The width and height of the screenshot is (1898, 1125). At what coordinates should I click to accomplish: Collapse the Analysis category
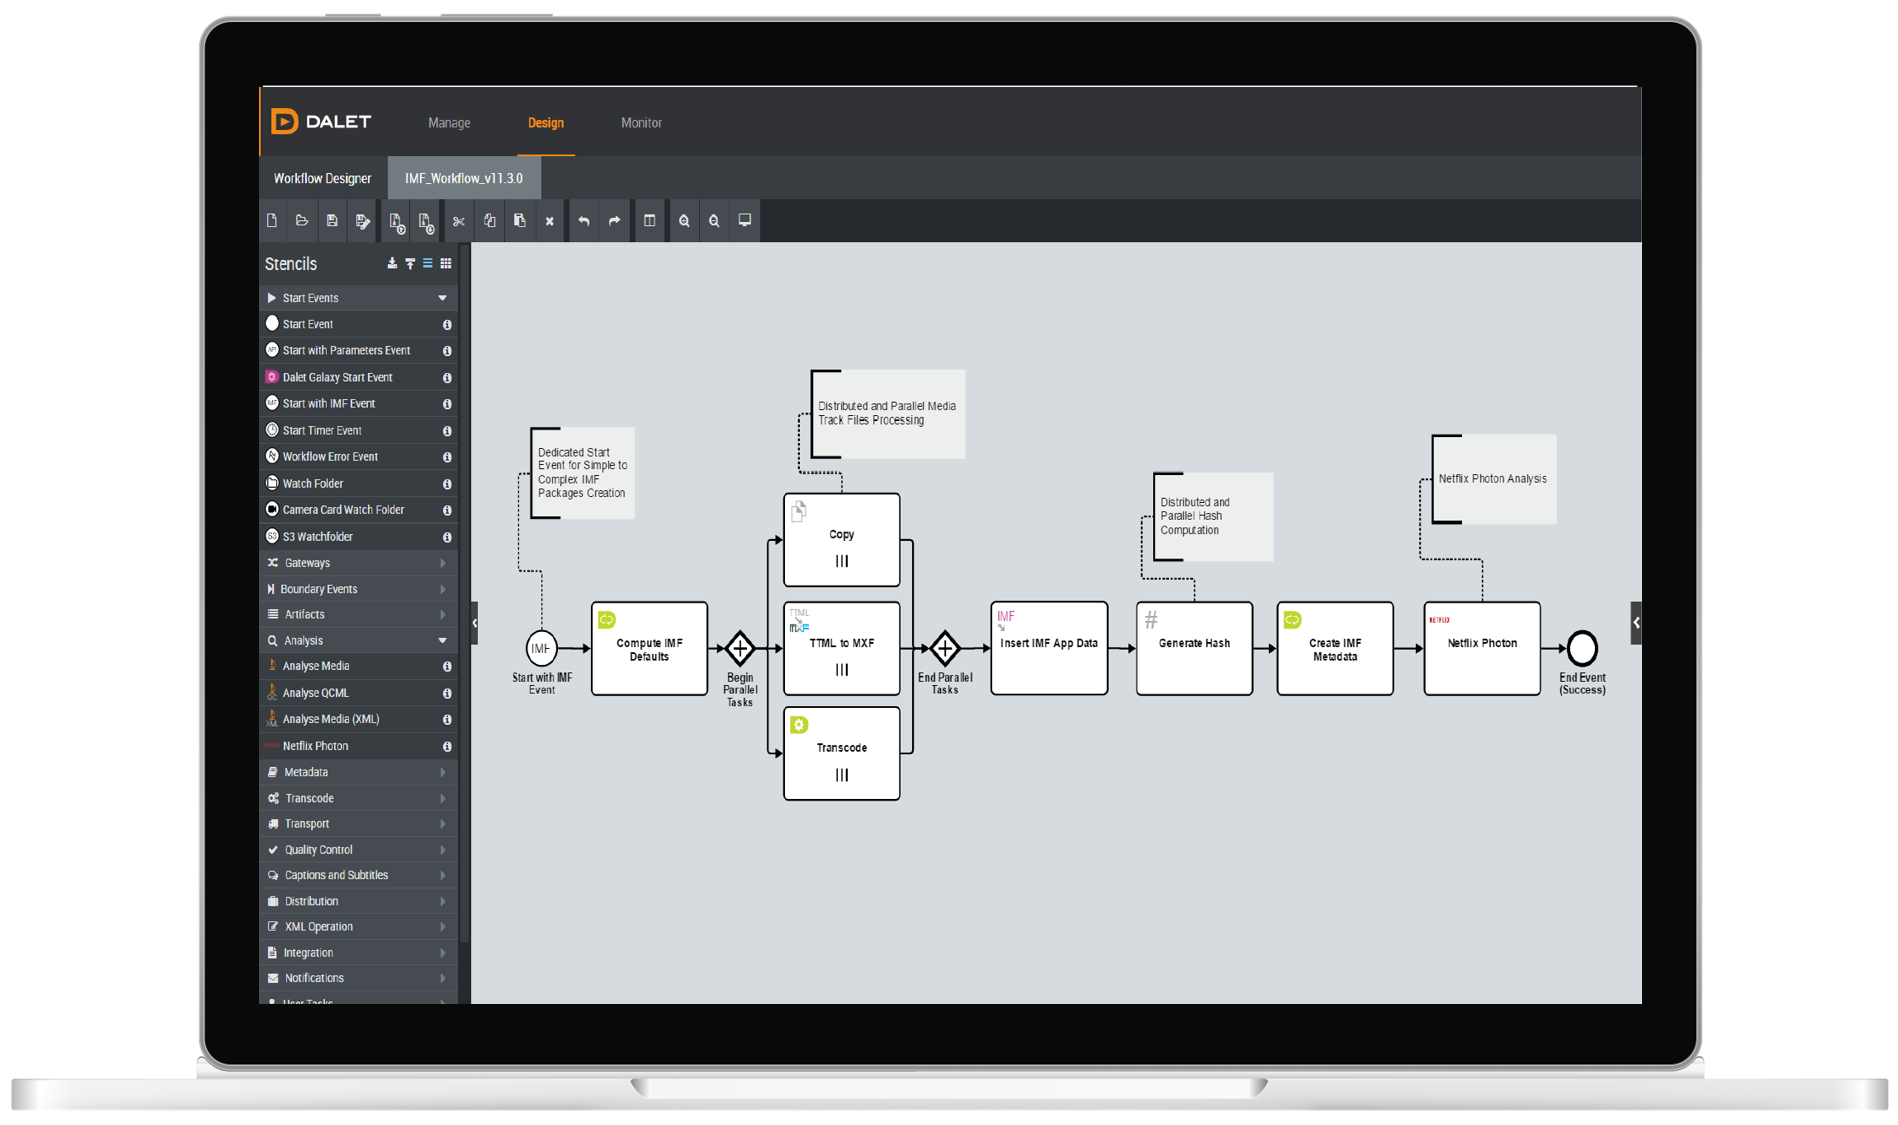[x=358, y=641]
